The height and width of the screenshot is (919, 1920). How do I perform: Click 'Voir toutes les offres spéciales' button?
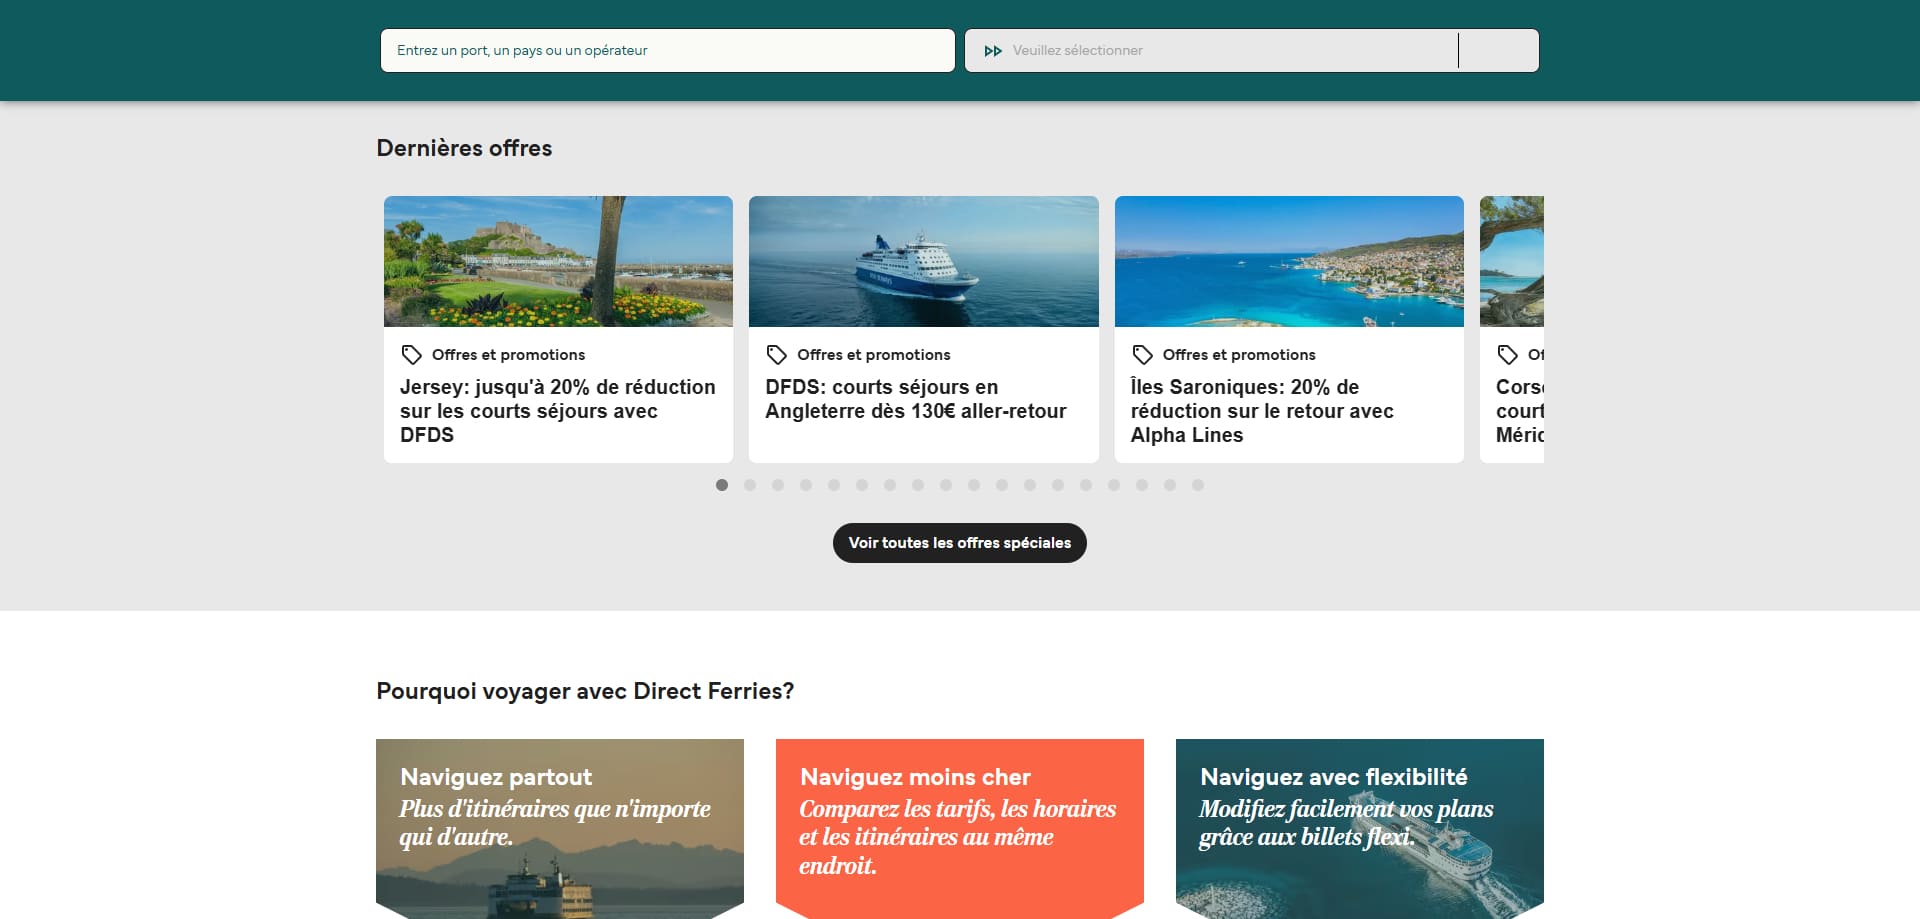pos(960,543)
